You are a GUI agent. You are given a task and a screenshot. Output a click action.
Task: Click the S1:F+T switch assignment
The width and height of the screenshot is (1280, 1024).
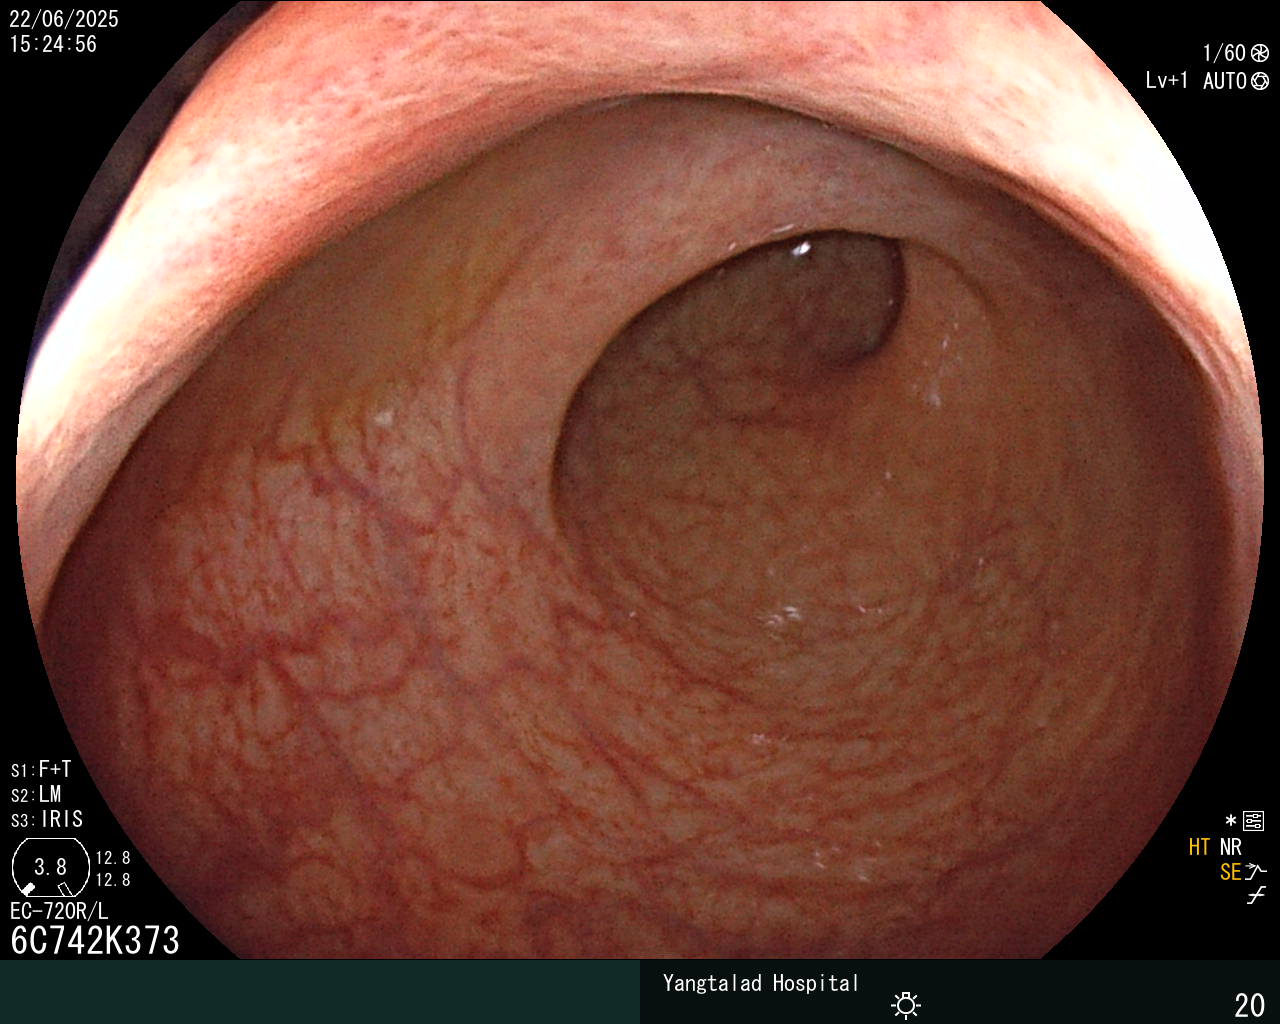tap(41, 770)
